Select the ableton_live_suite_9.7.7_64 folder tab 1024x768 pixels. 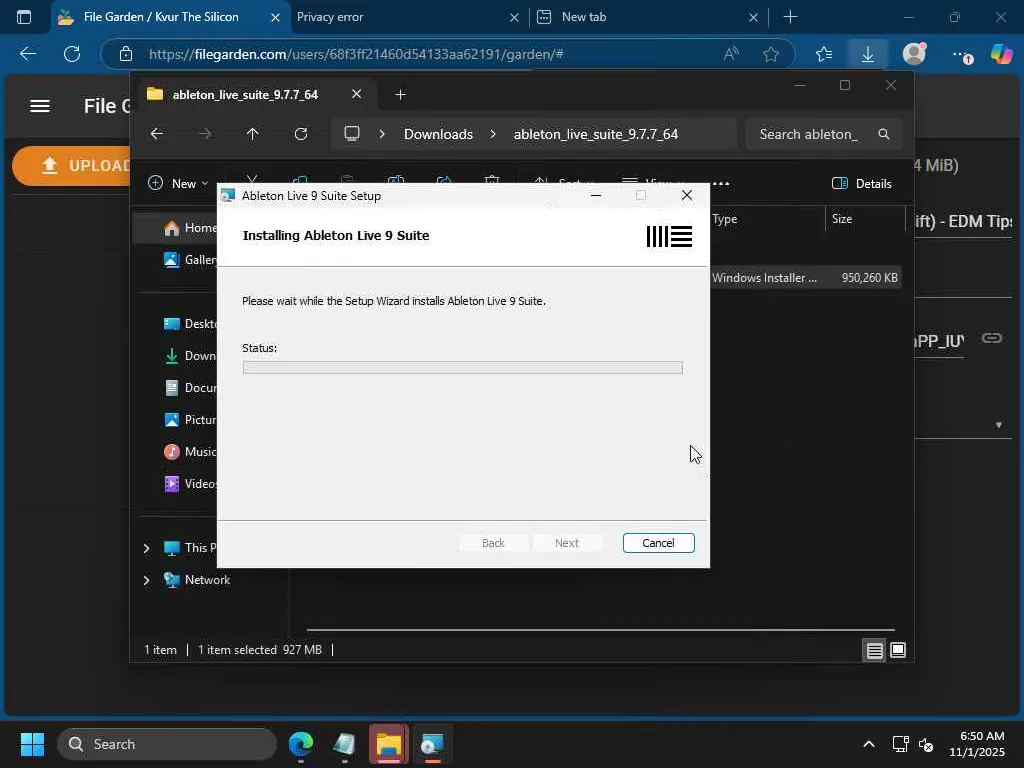[x=245, y=95]
